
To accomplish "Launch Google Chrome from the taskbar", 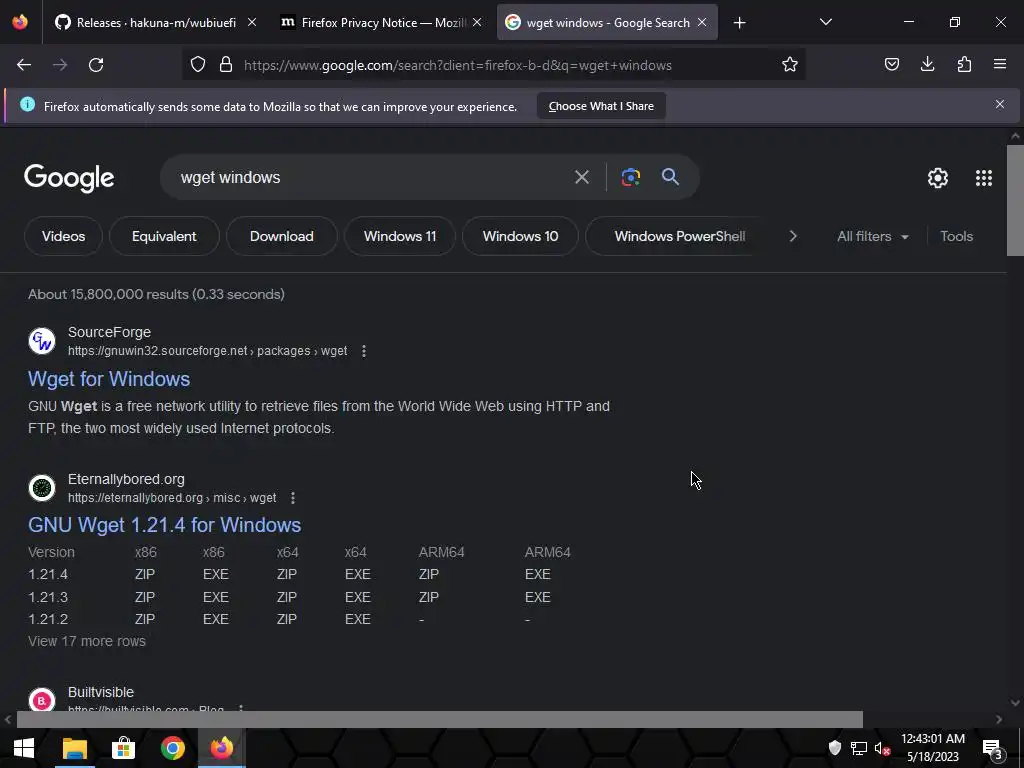I will click(x=172, y=748).
